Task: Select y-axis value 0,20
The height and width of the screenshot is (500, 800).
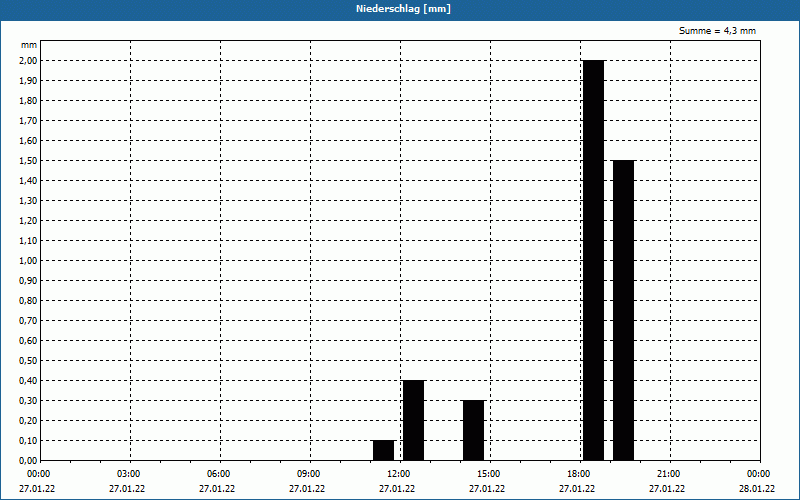Action: (x=28, y=421)
